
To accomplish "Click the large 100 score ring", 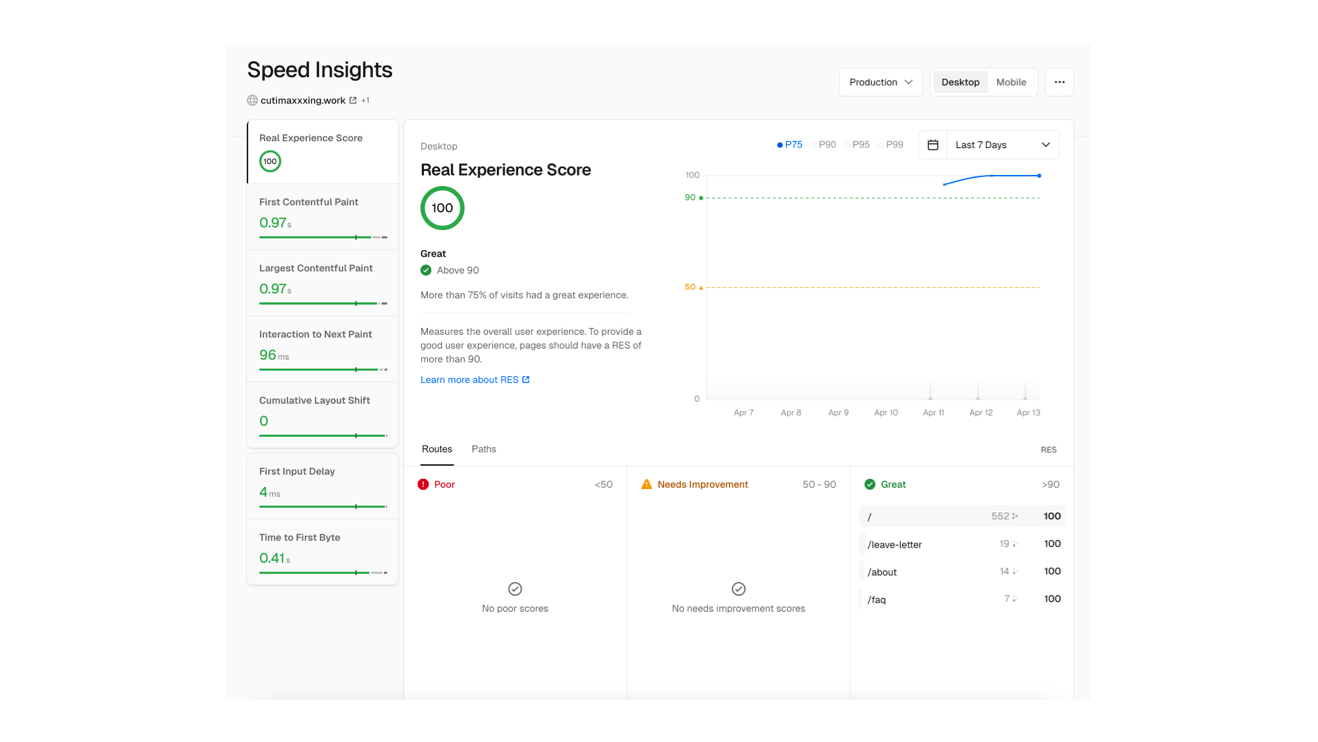I will tap(442, 208).
